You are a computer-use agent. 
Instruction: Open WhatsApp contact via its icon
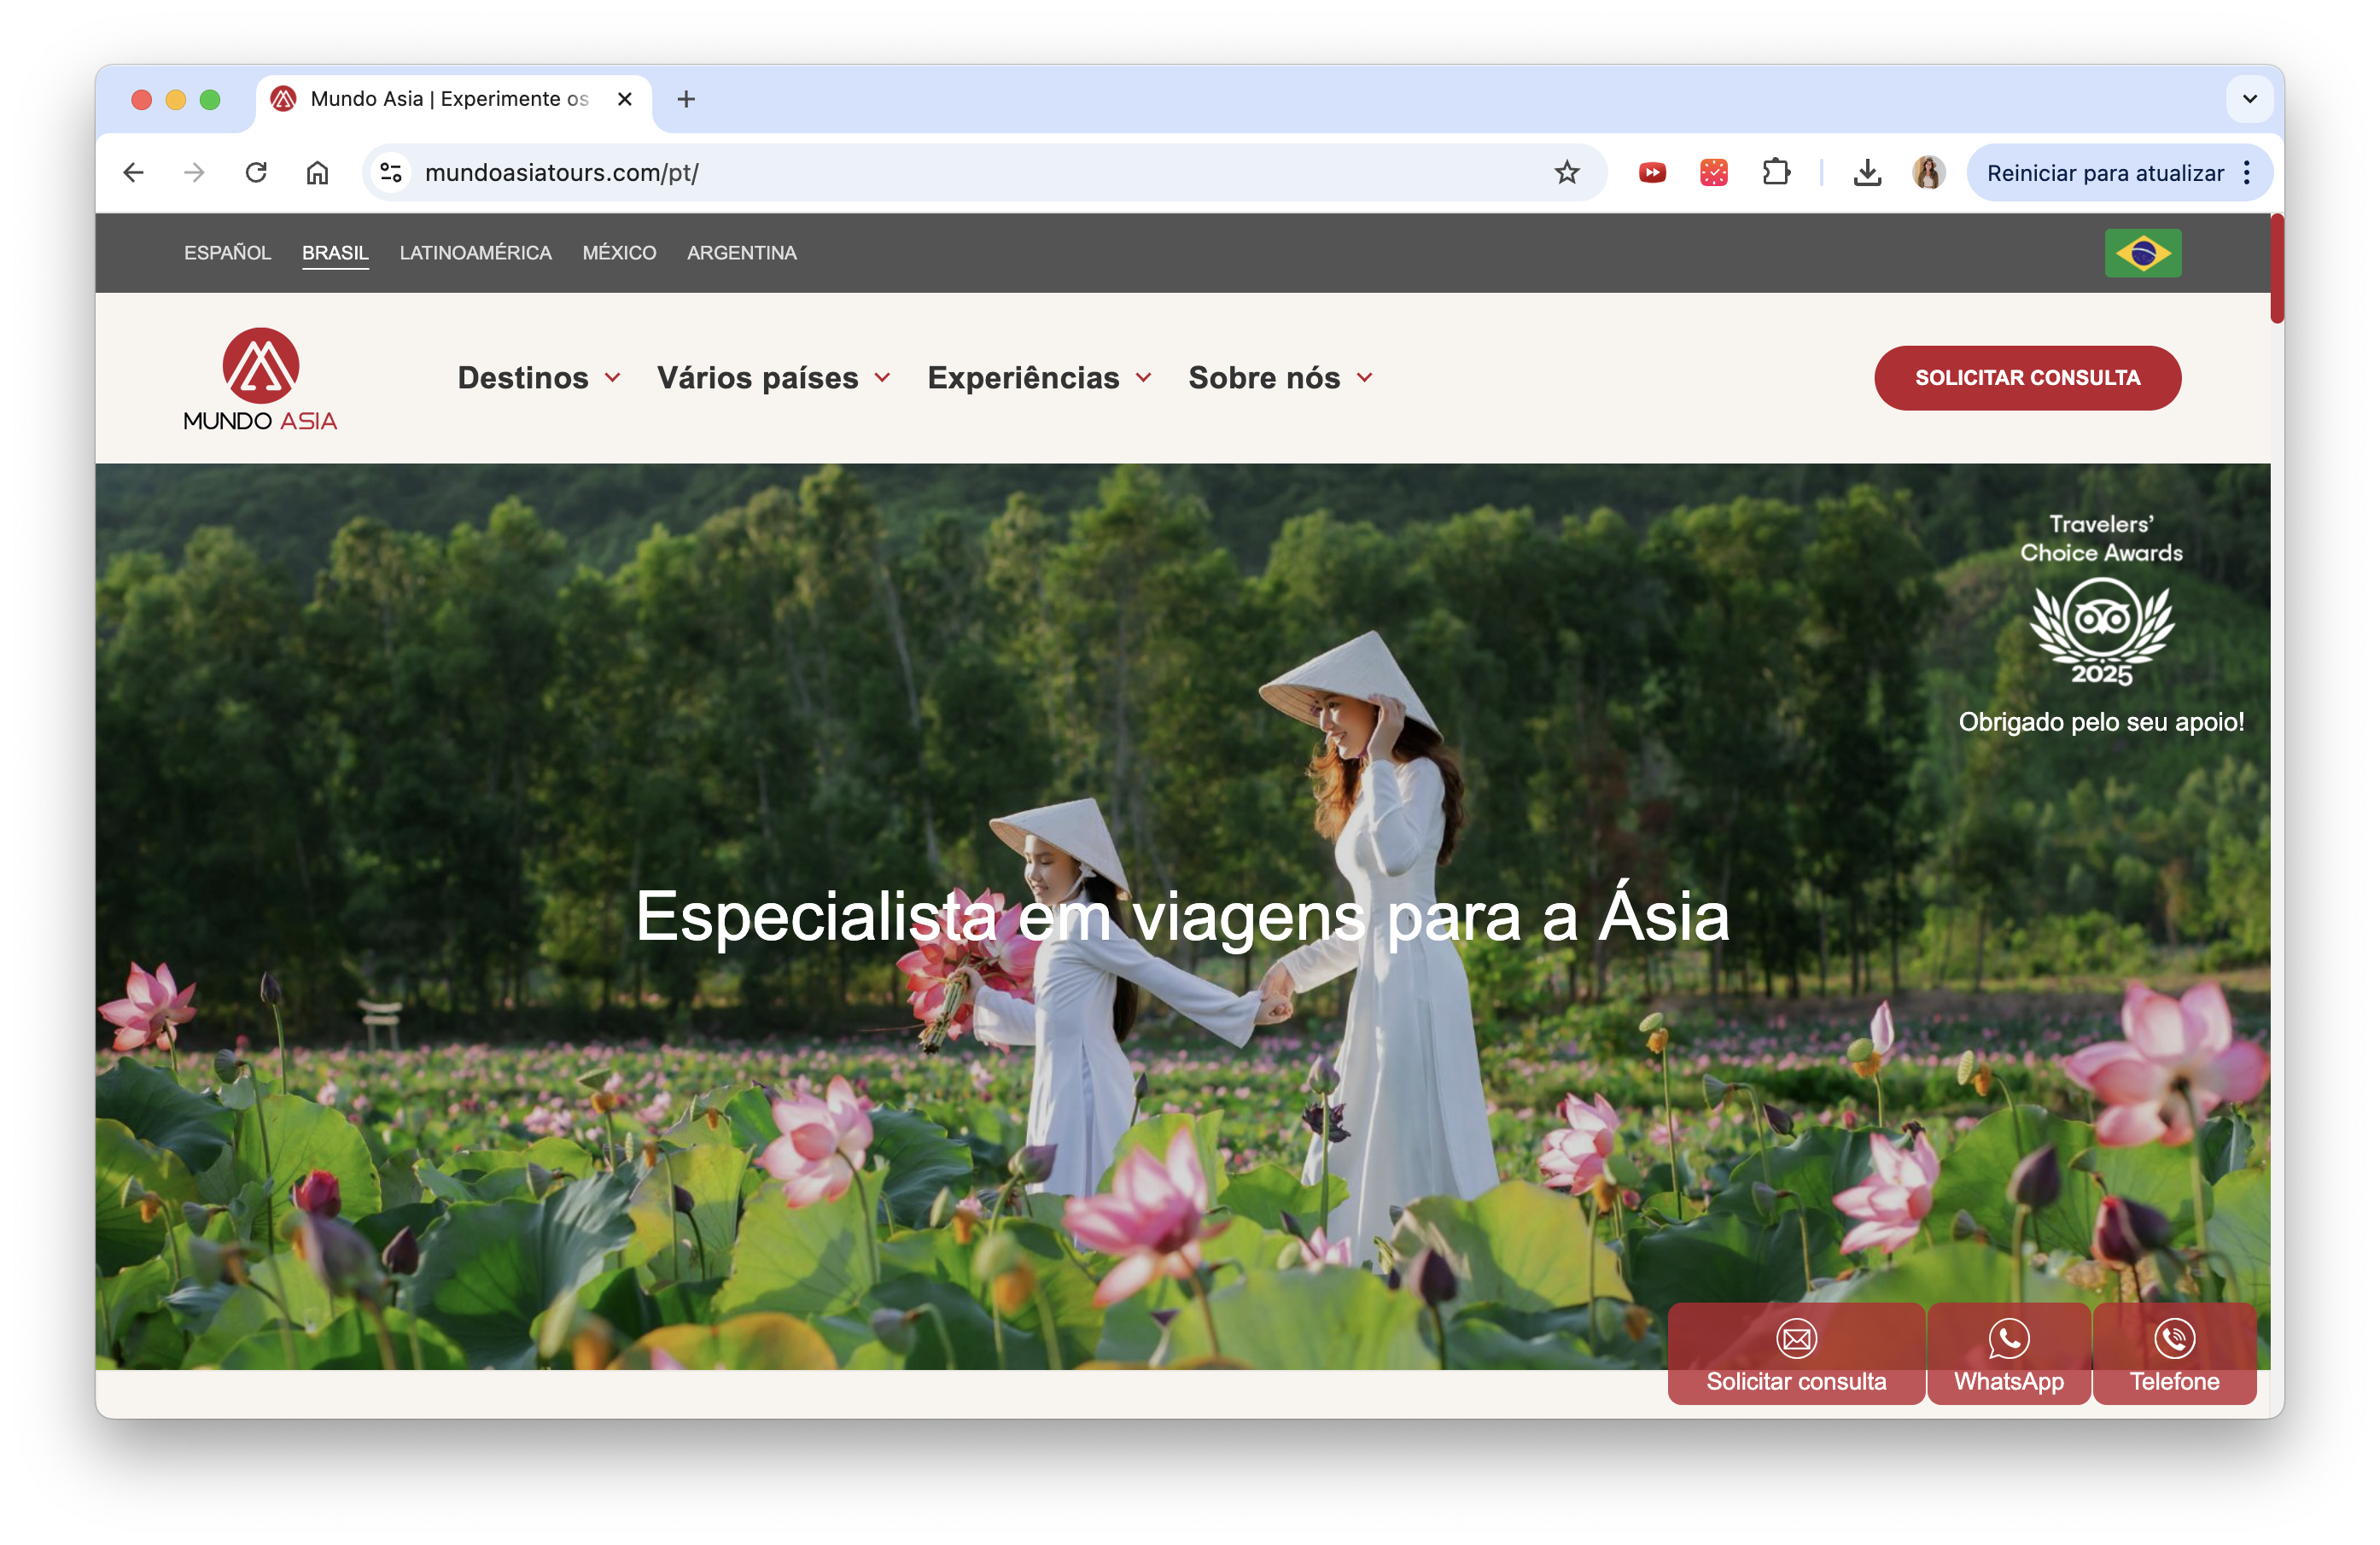click(x=2008, y=1339)
